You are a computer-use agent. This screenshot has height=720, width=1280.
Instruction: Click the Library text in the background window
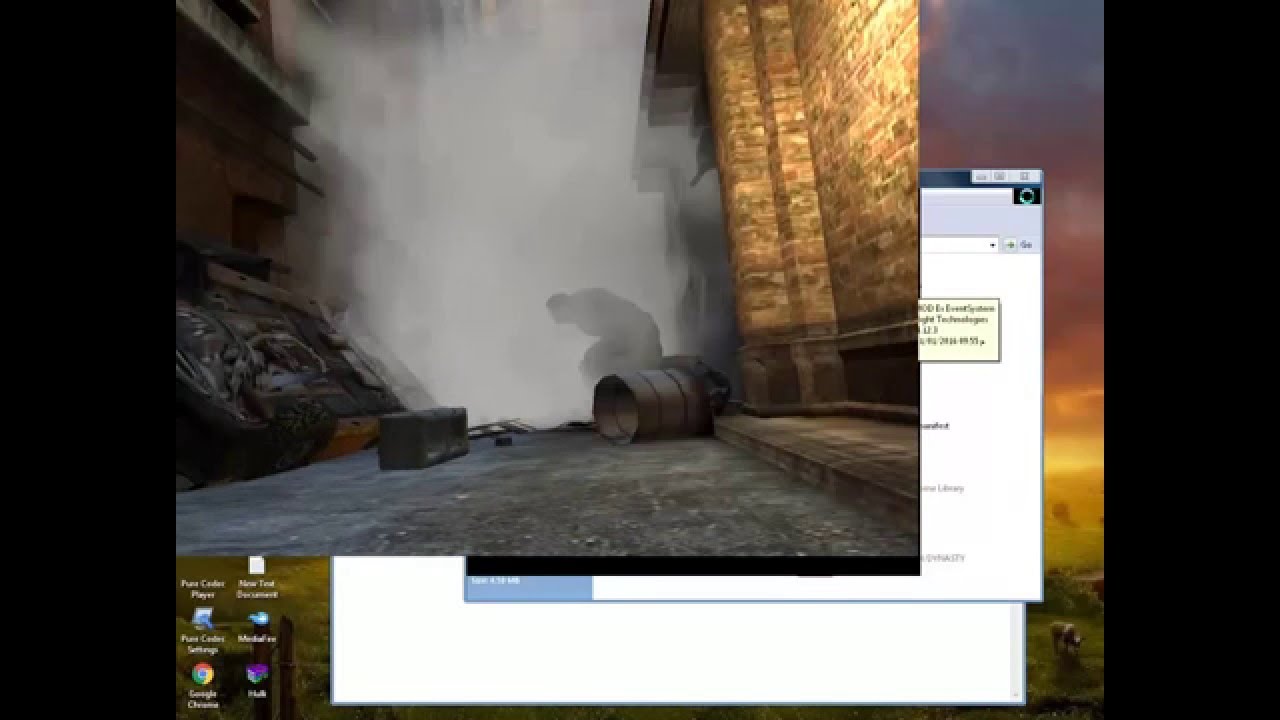click(951, 489)
